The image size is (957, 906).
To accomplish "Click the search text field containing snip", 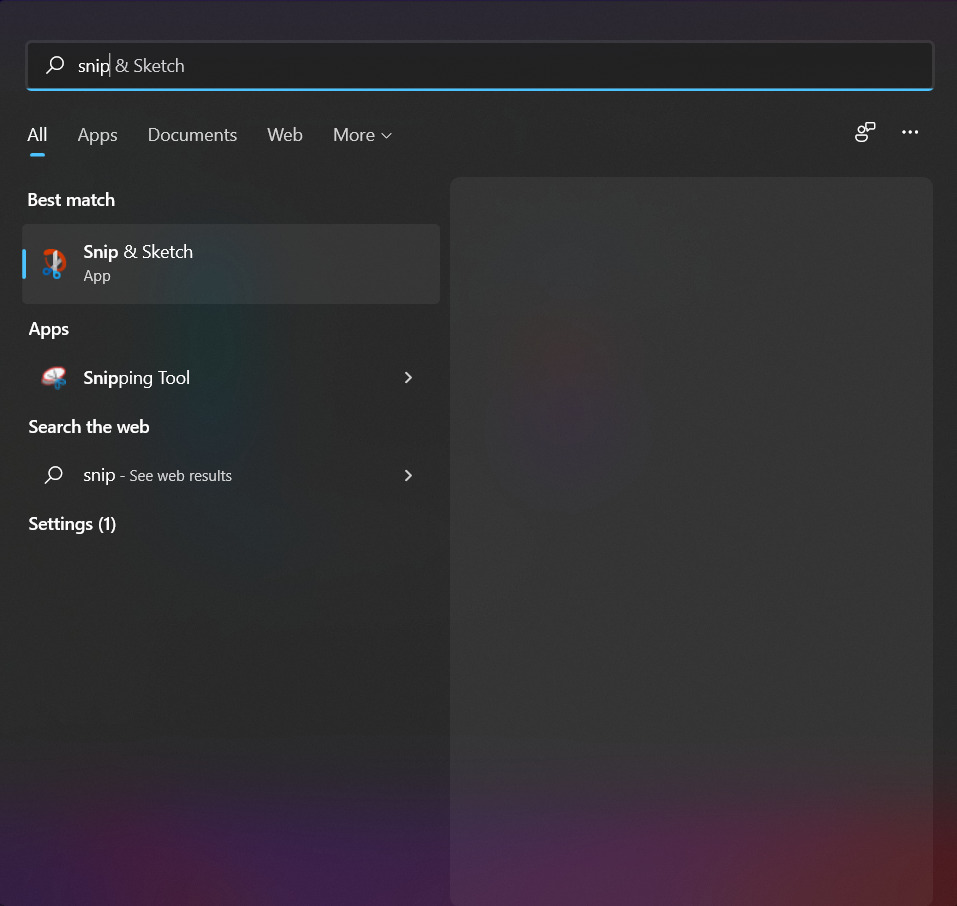I will click(480, 65).
